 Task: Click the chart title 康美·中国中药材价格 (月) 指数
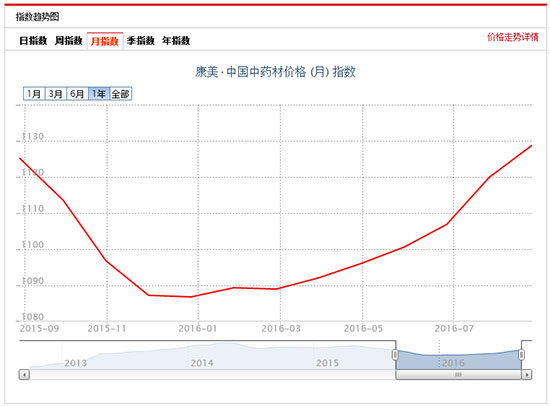click(275, 72)
